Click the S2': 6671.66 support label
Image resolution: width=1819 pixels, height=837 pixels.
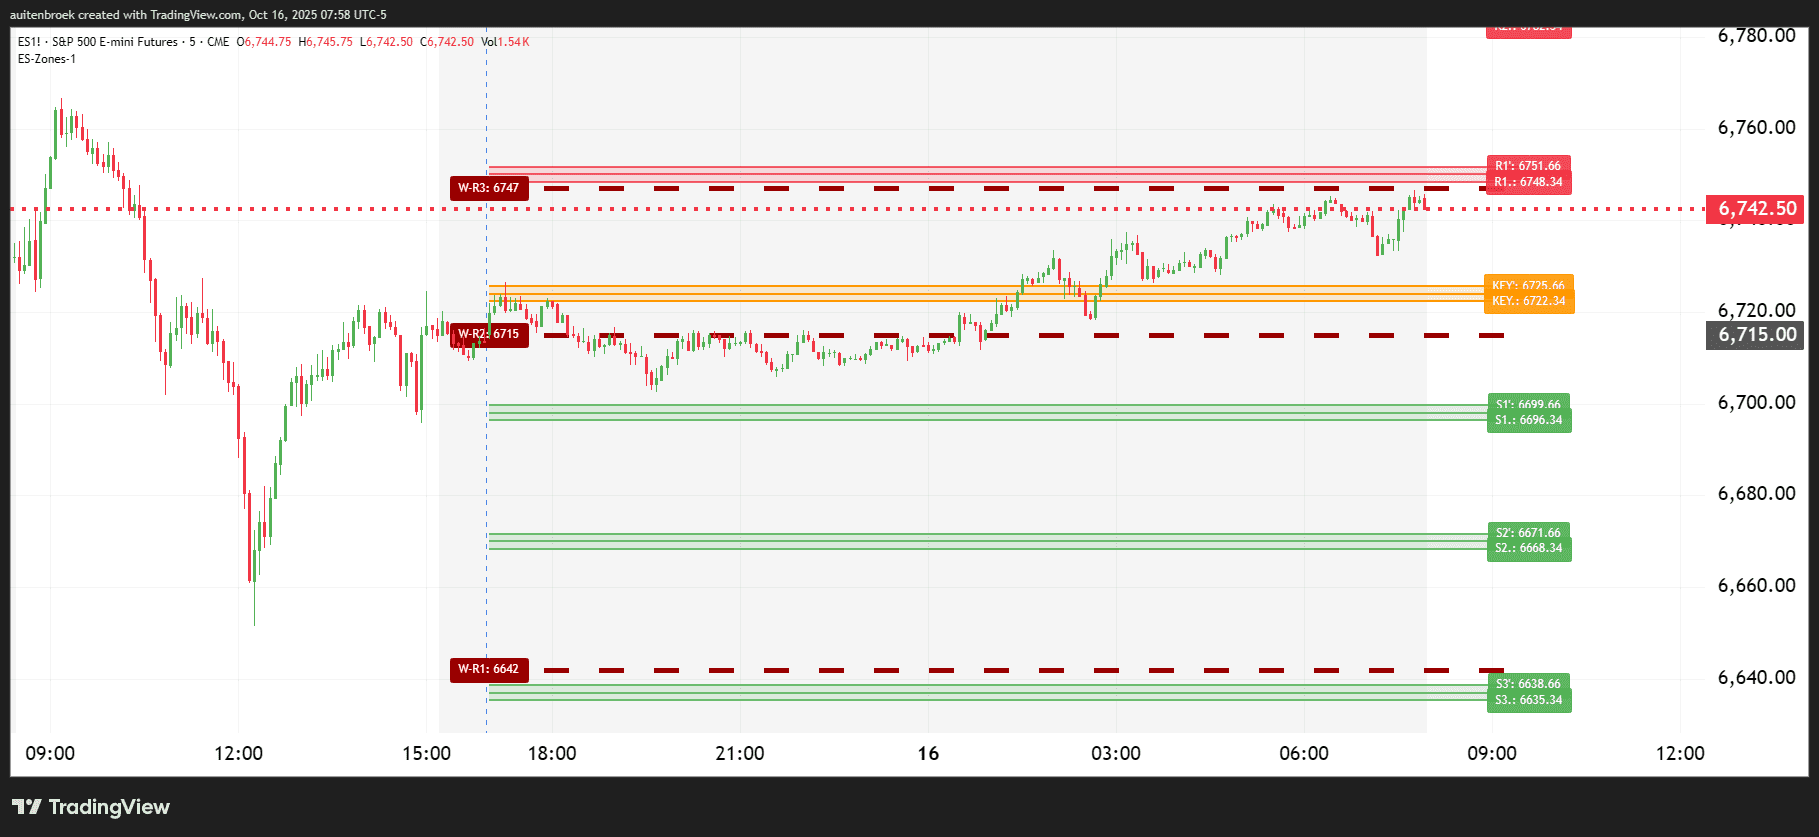pos(1529,532)
